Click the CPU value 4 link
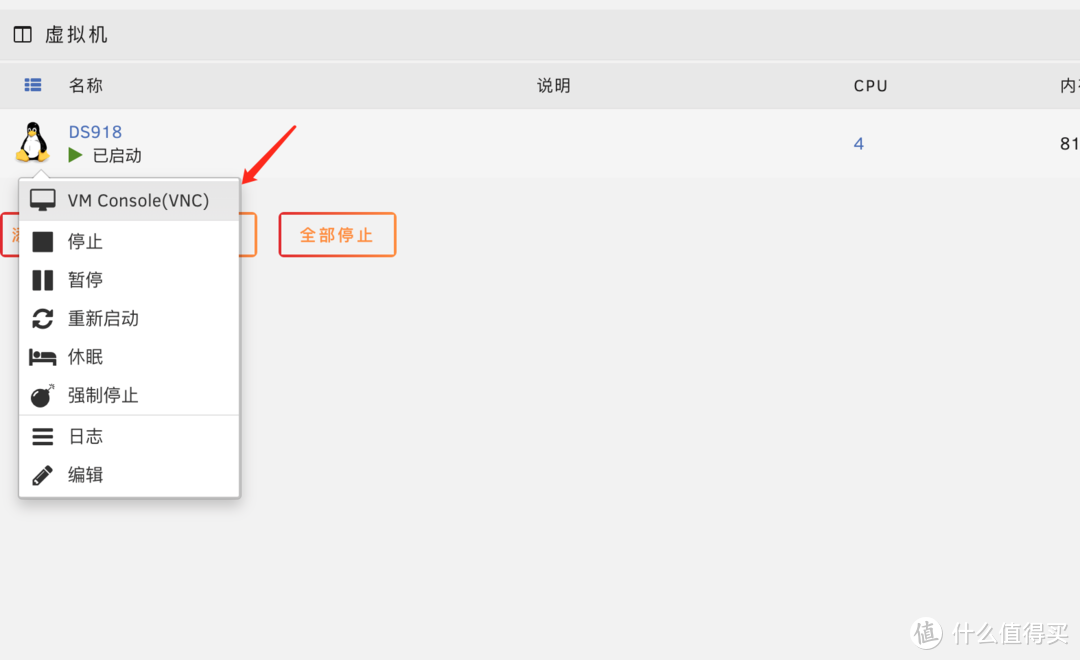 (x=859, y=143)
